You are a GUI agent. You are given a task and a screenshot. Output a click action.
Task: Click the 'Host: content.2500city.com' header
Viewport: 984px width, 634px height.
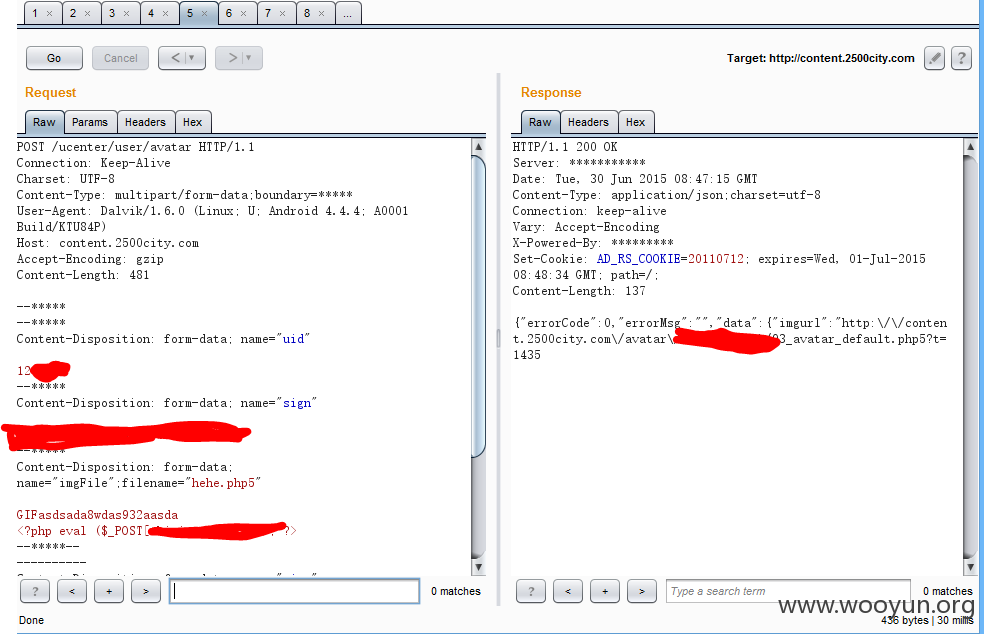[x=107, y=243]
